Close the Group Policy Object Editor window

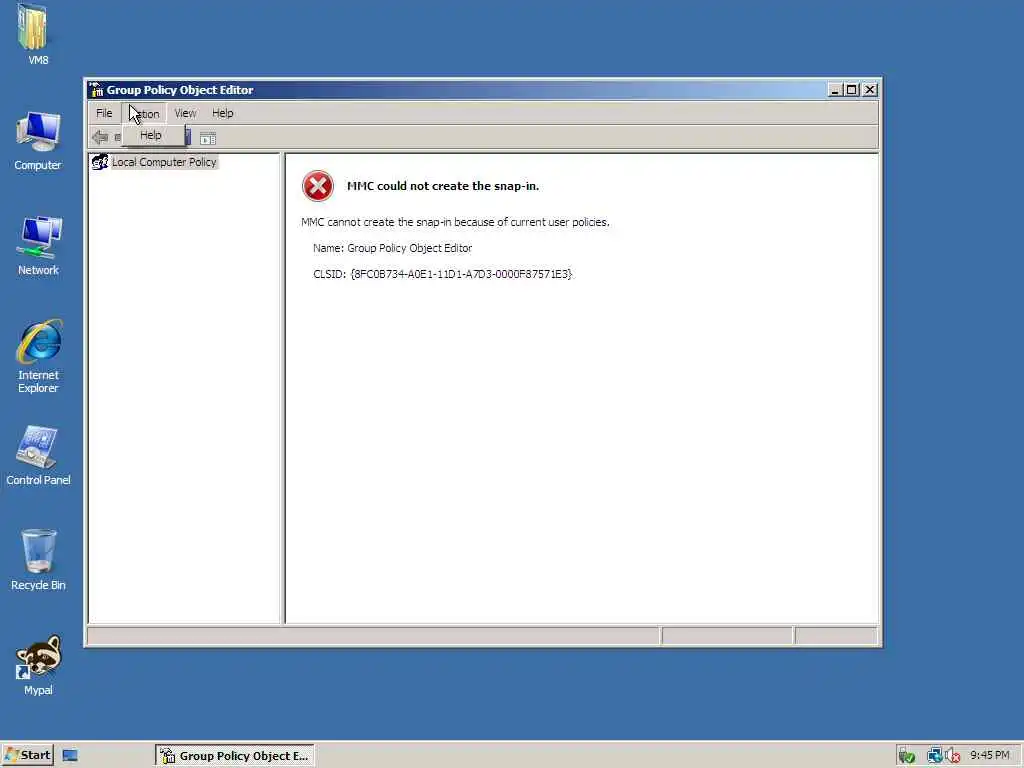coord(870,89)
